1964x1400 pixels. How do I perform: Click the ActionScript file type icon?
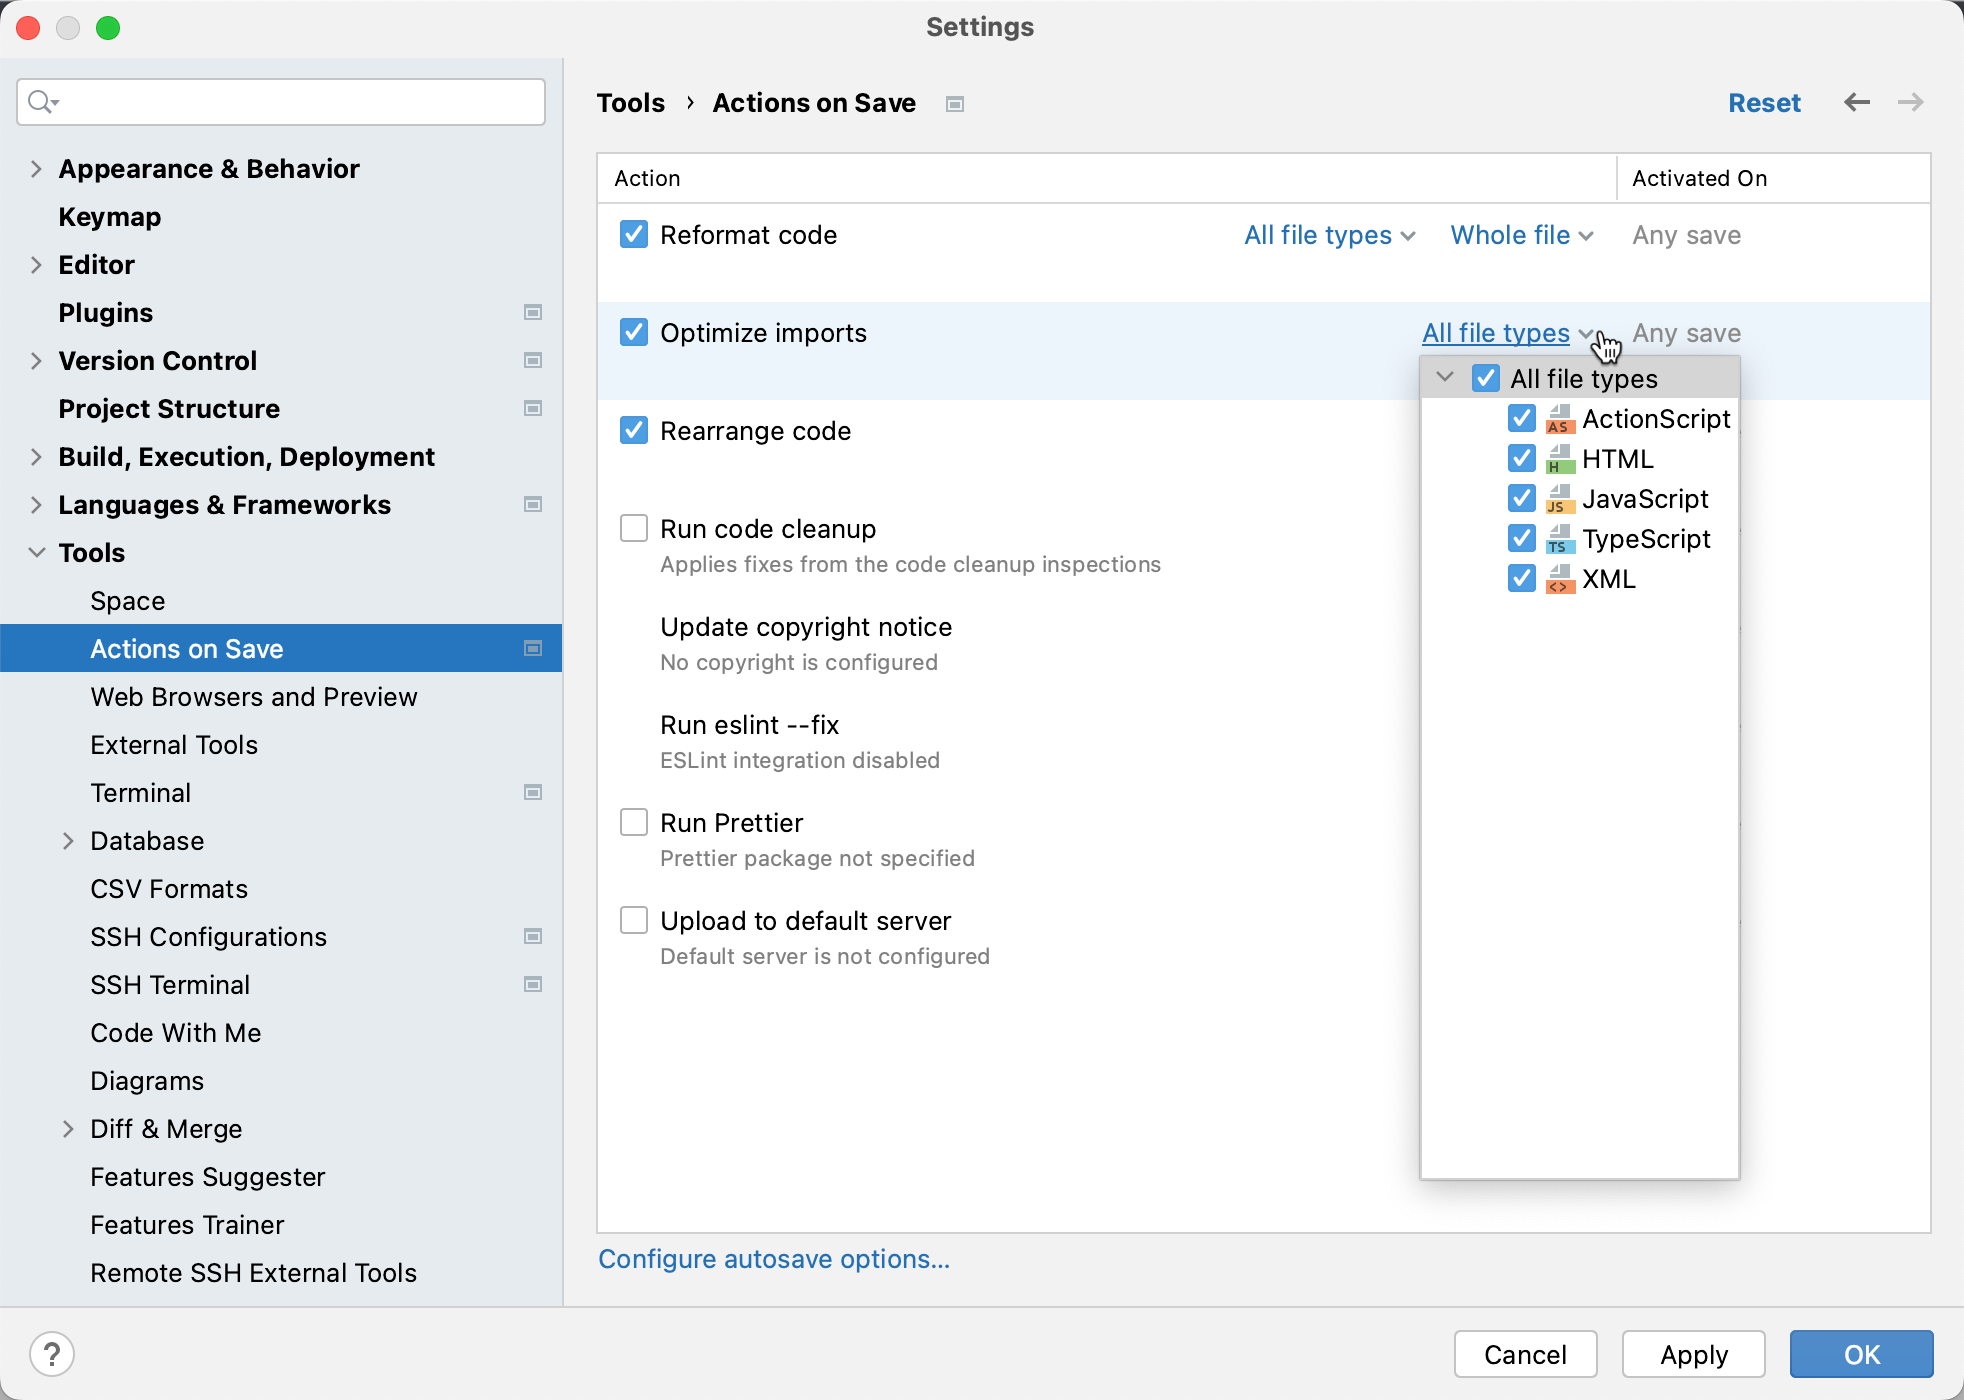click(1559, 418)
